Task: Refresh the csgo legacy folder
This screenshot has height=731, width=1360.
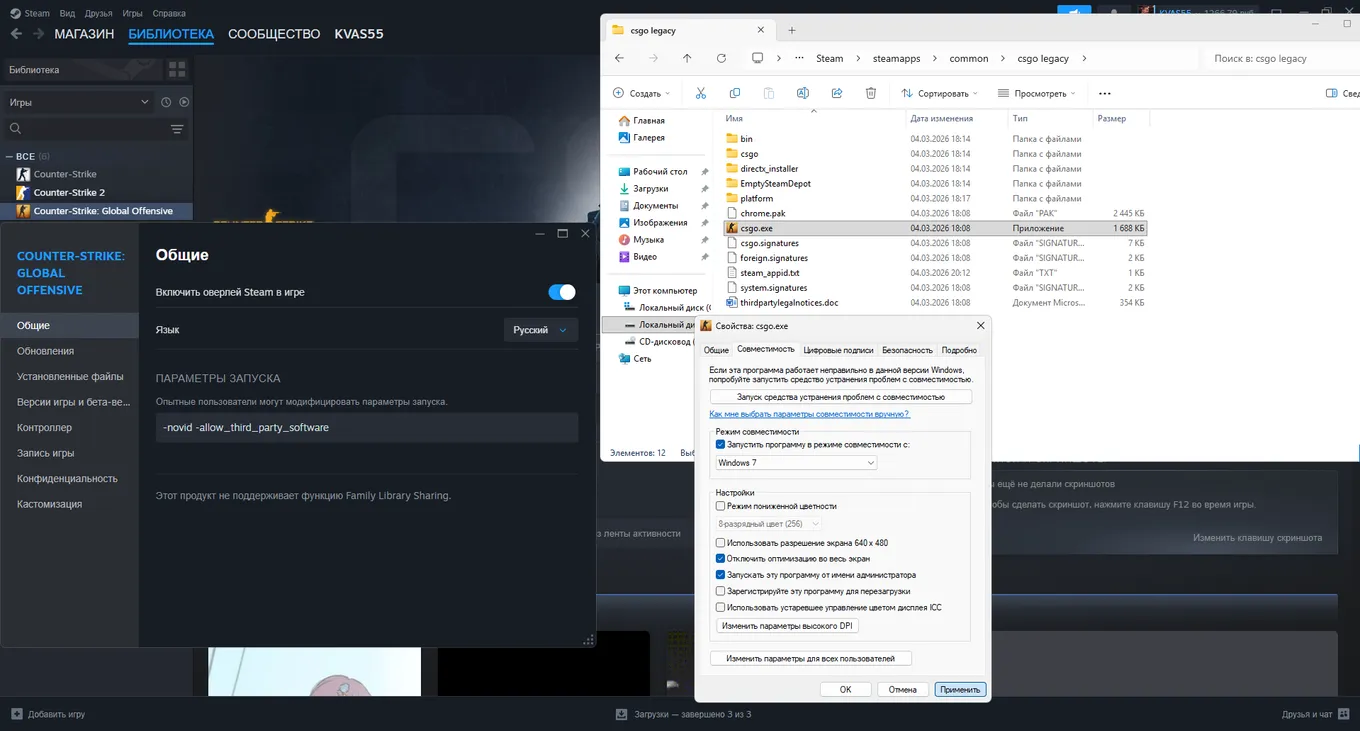Action: (721, 58)
